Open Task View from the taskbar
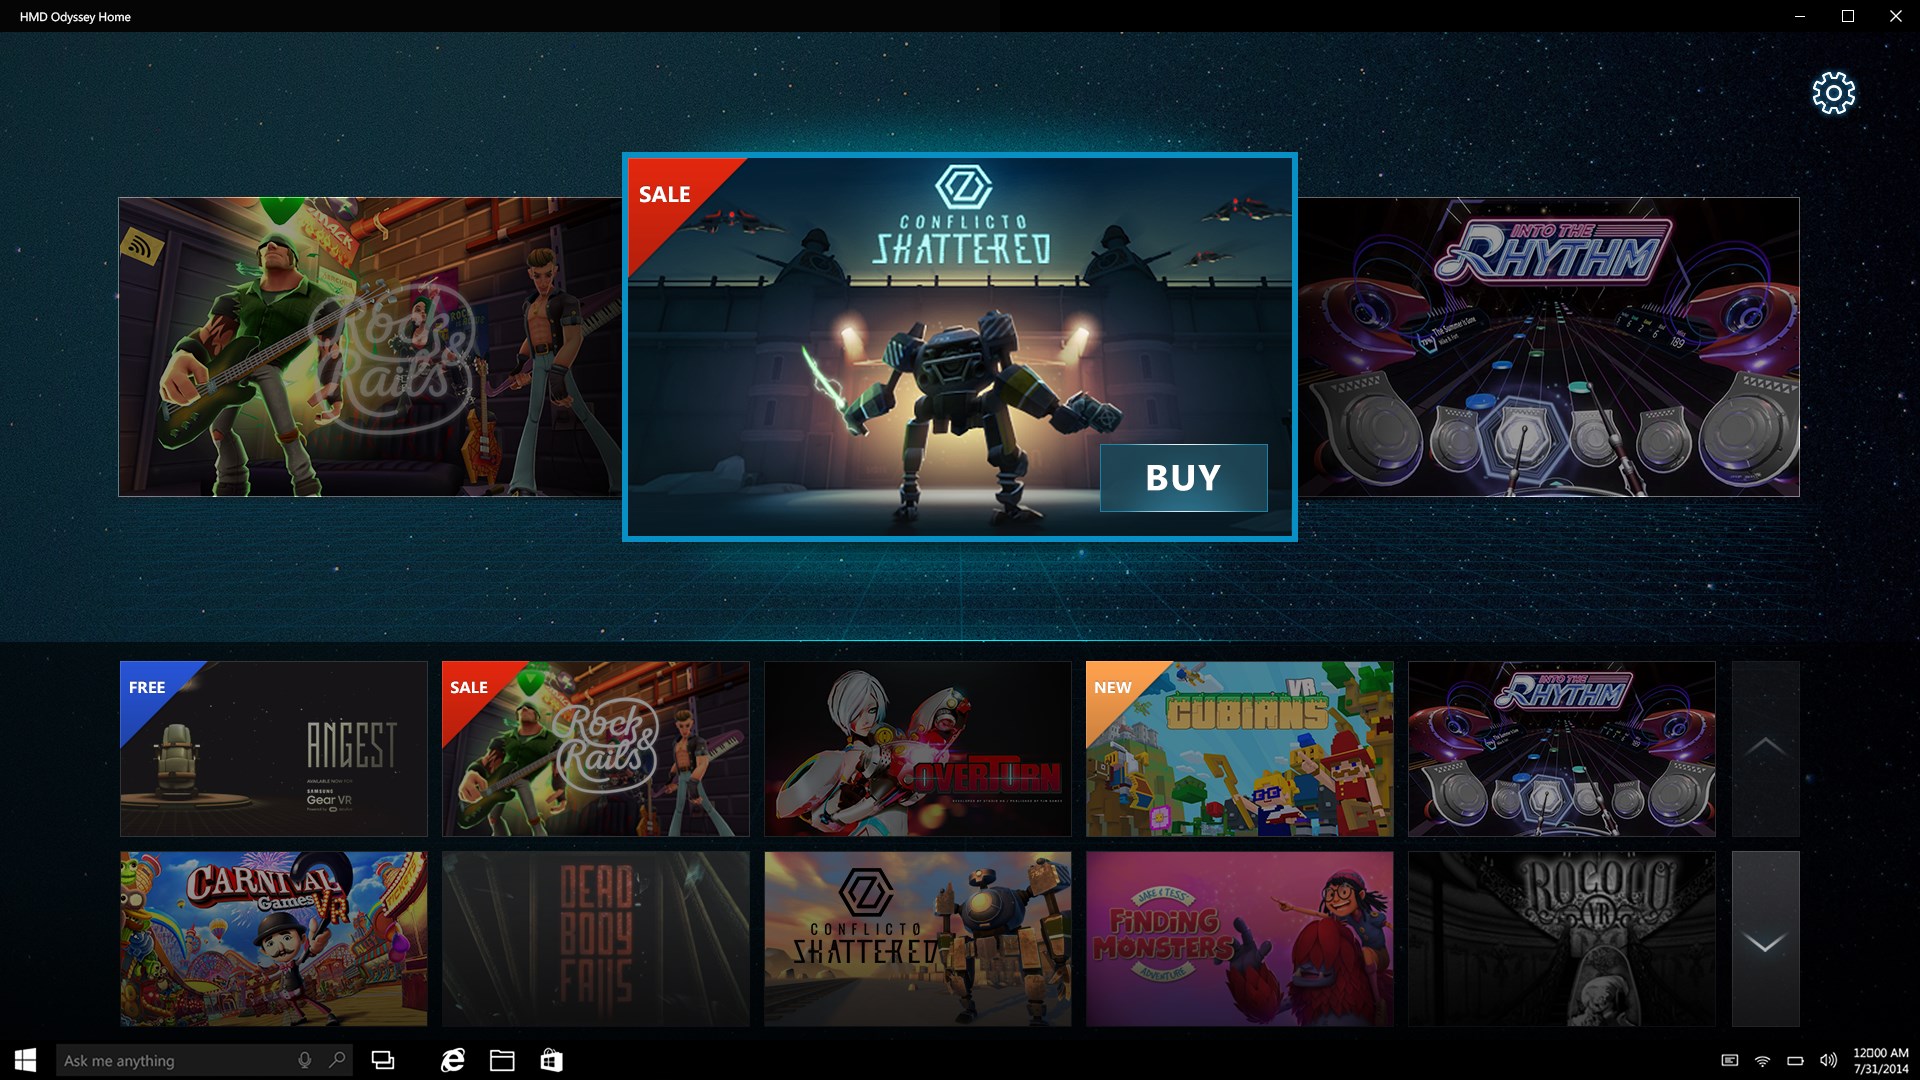This screenshot has height=1080, width=1920. pos(383,1060)
